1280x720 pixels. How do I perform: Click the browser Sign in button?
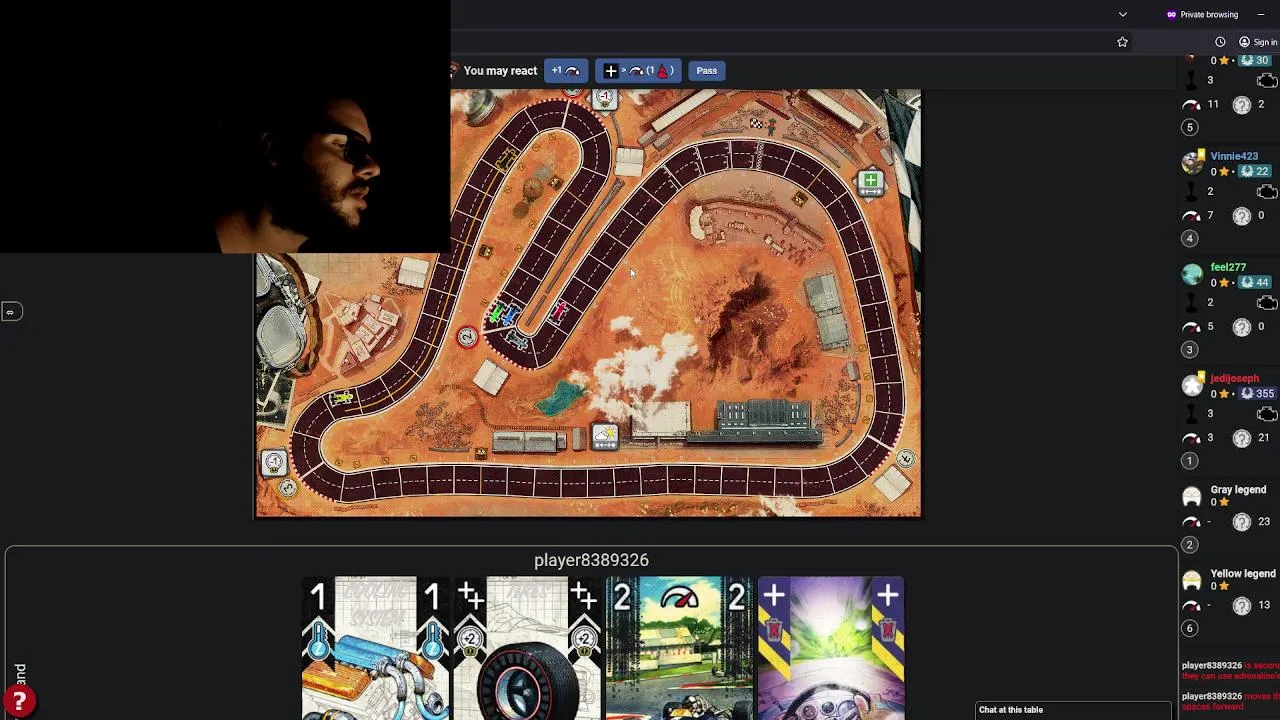pos(1258,42)
